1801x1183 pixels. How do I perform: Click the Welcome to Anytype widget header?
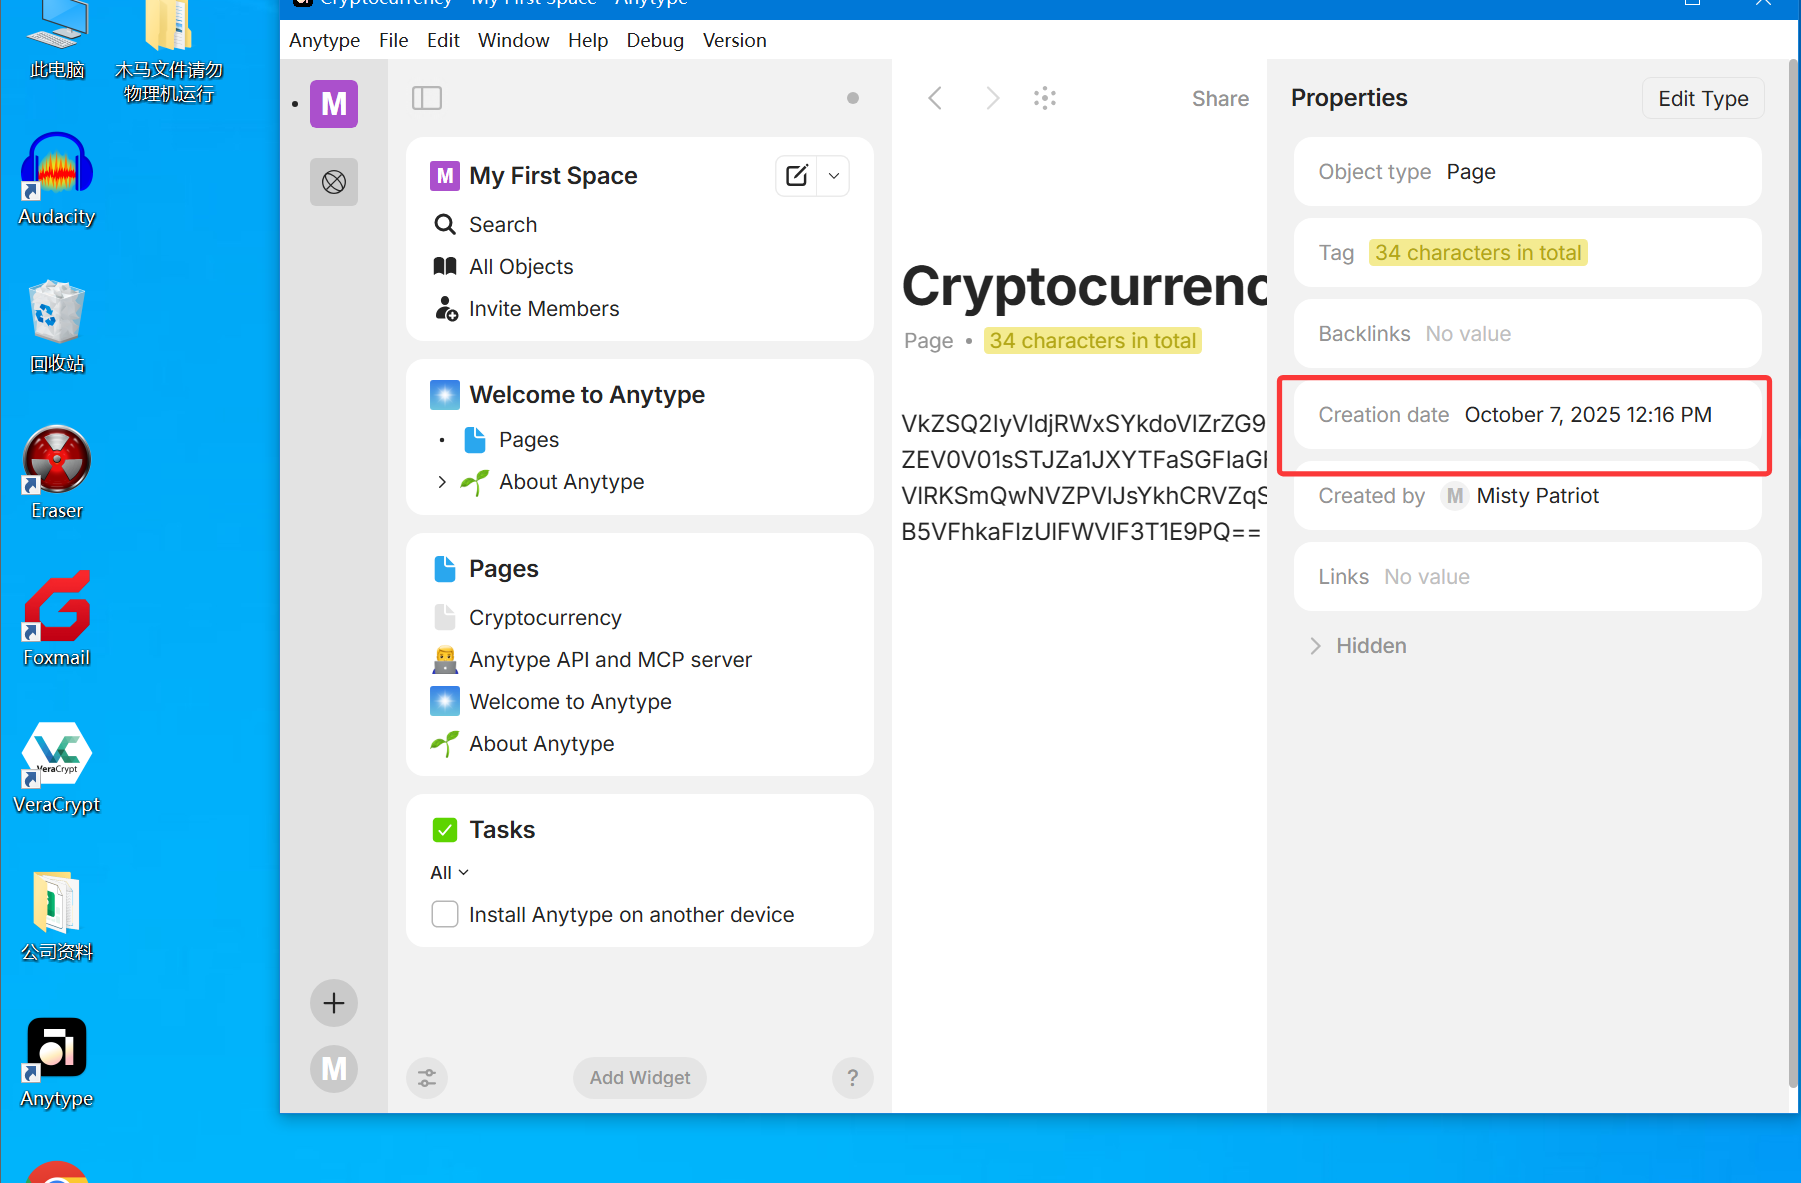587,395
